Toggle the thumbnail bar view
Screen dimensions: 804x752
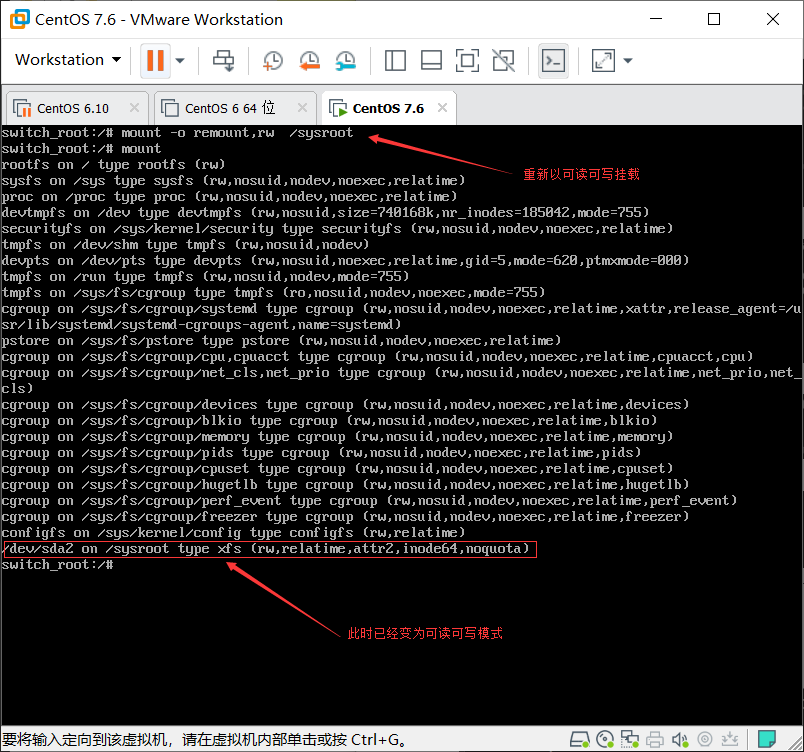coord(431,60)
